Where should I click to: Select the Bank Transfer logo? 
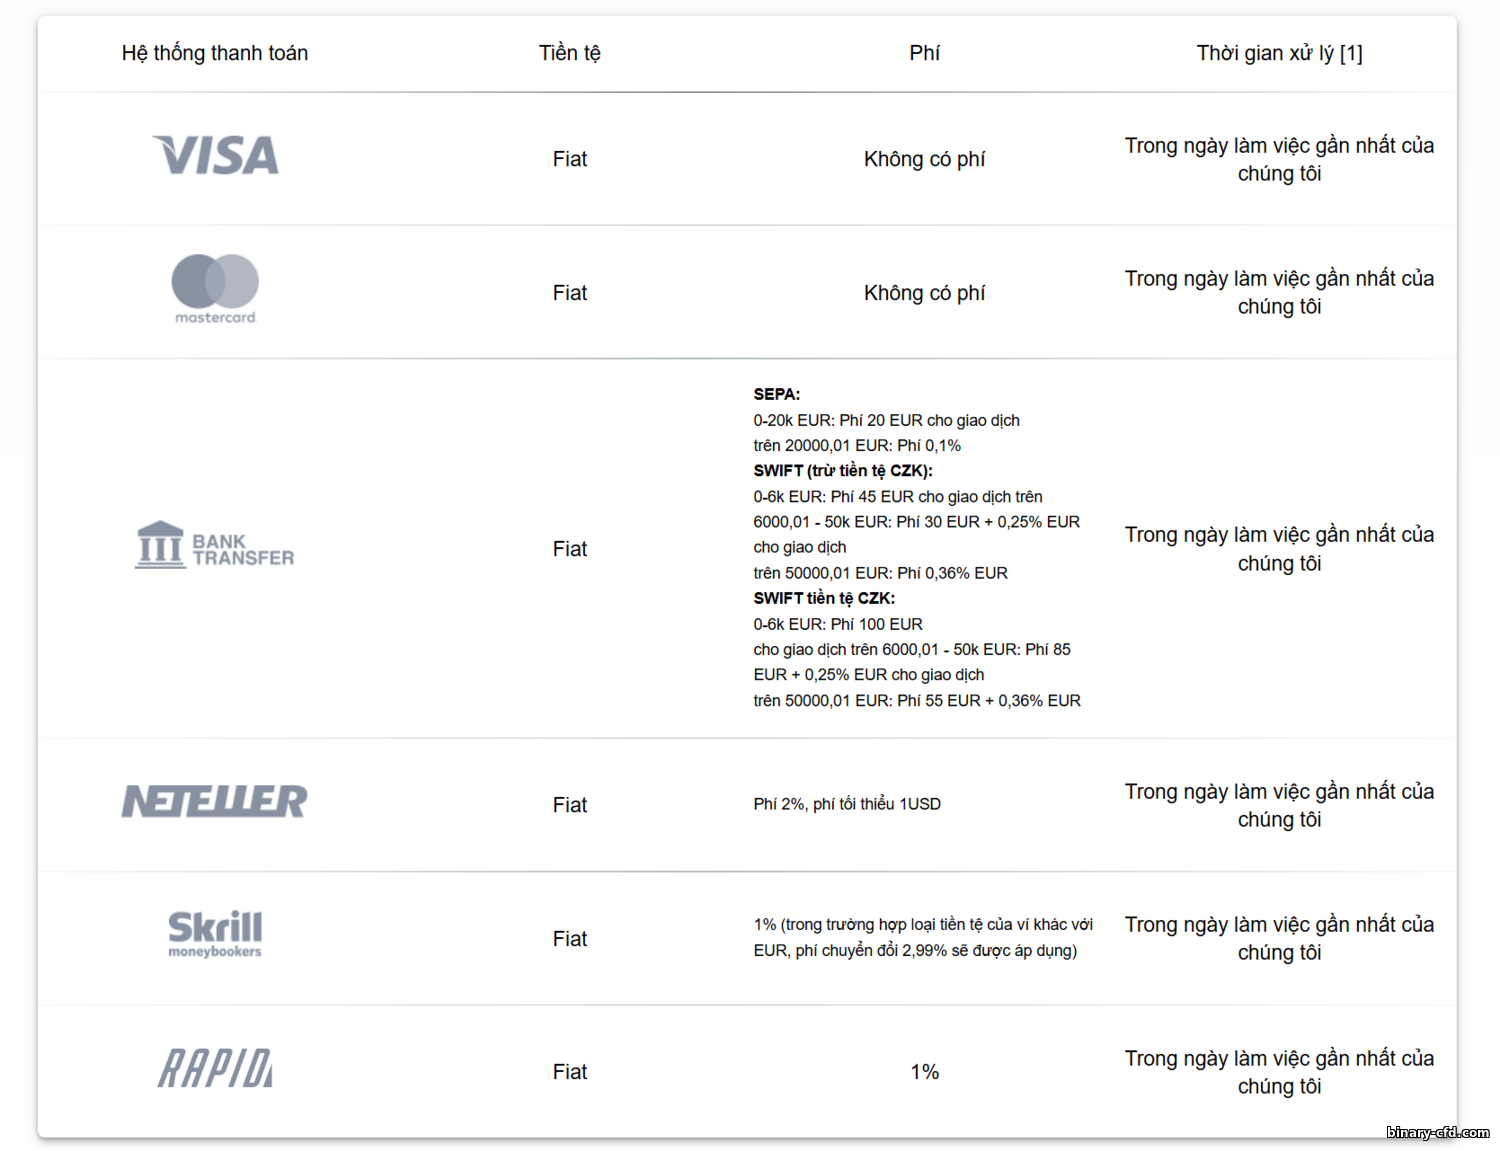pyautogui.click(x=215, y=546)
